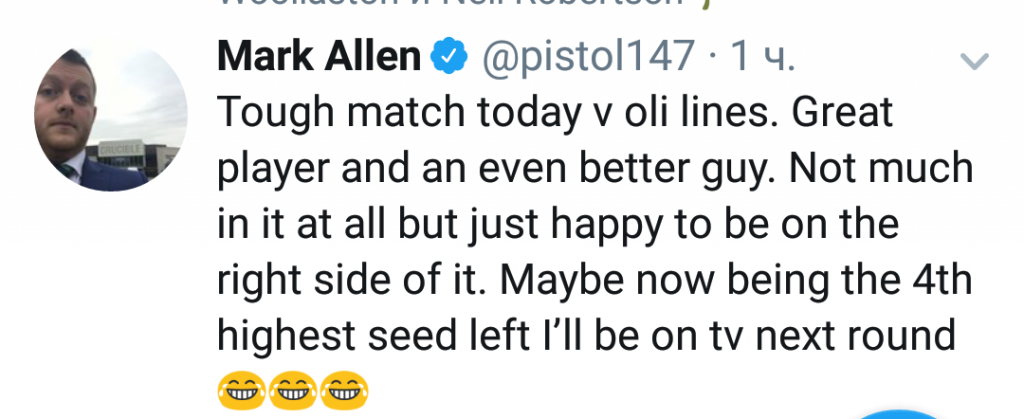This screenshot has height=419, width=1024.
Task: Open the Mark Allen display name
Action: point(319,58)
